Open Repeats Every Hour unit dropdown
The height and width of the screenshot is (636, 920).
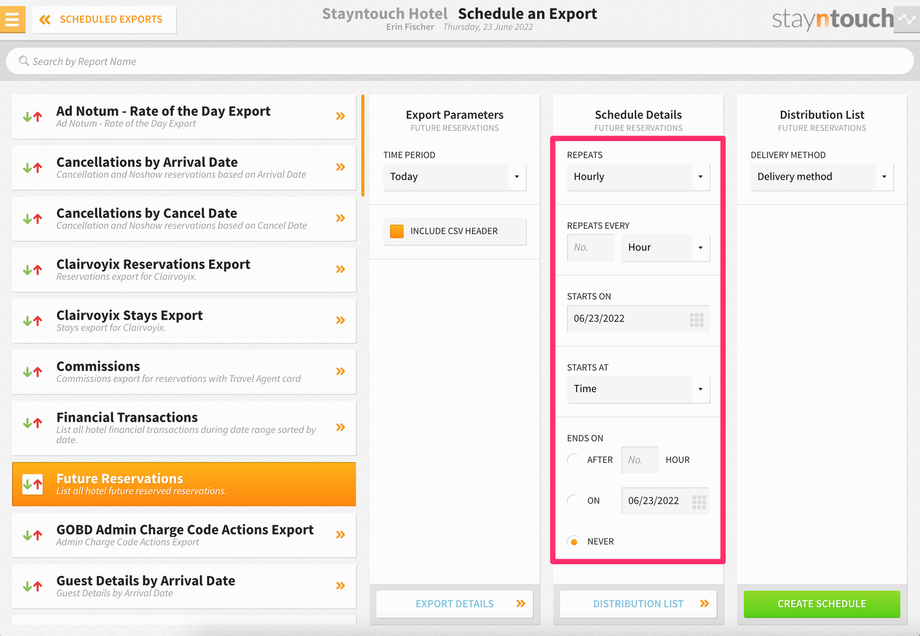pos(665,248)
